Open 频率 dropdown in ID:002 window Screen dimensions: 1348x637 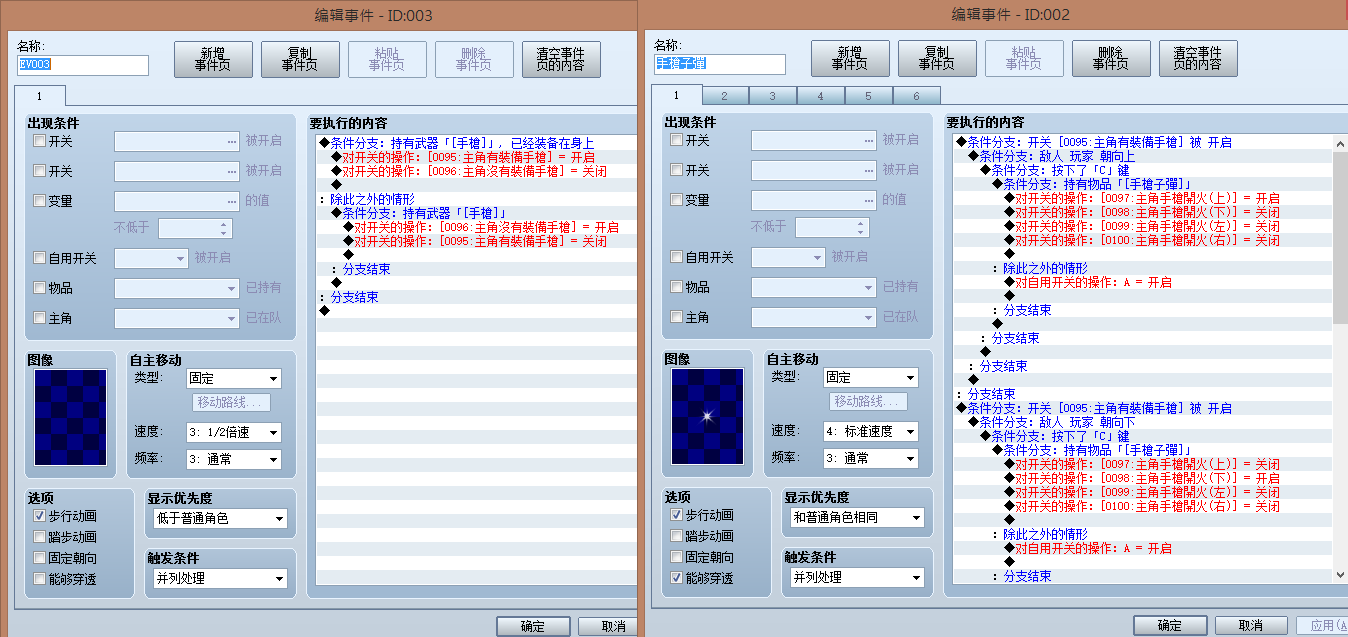point(871,458)
